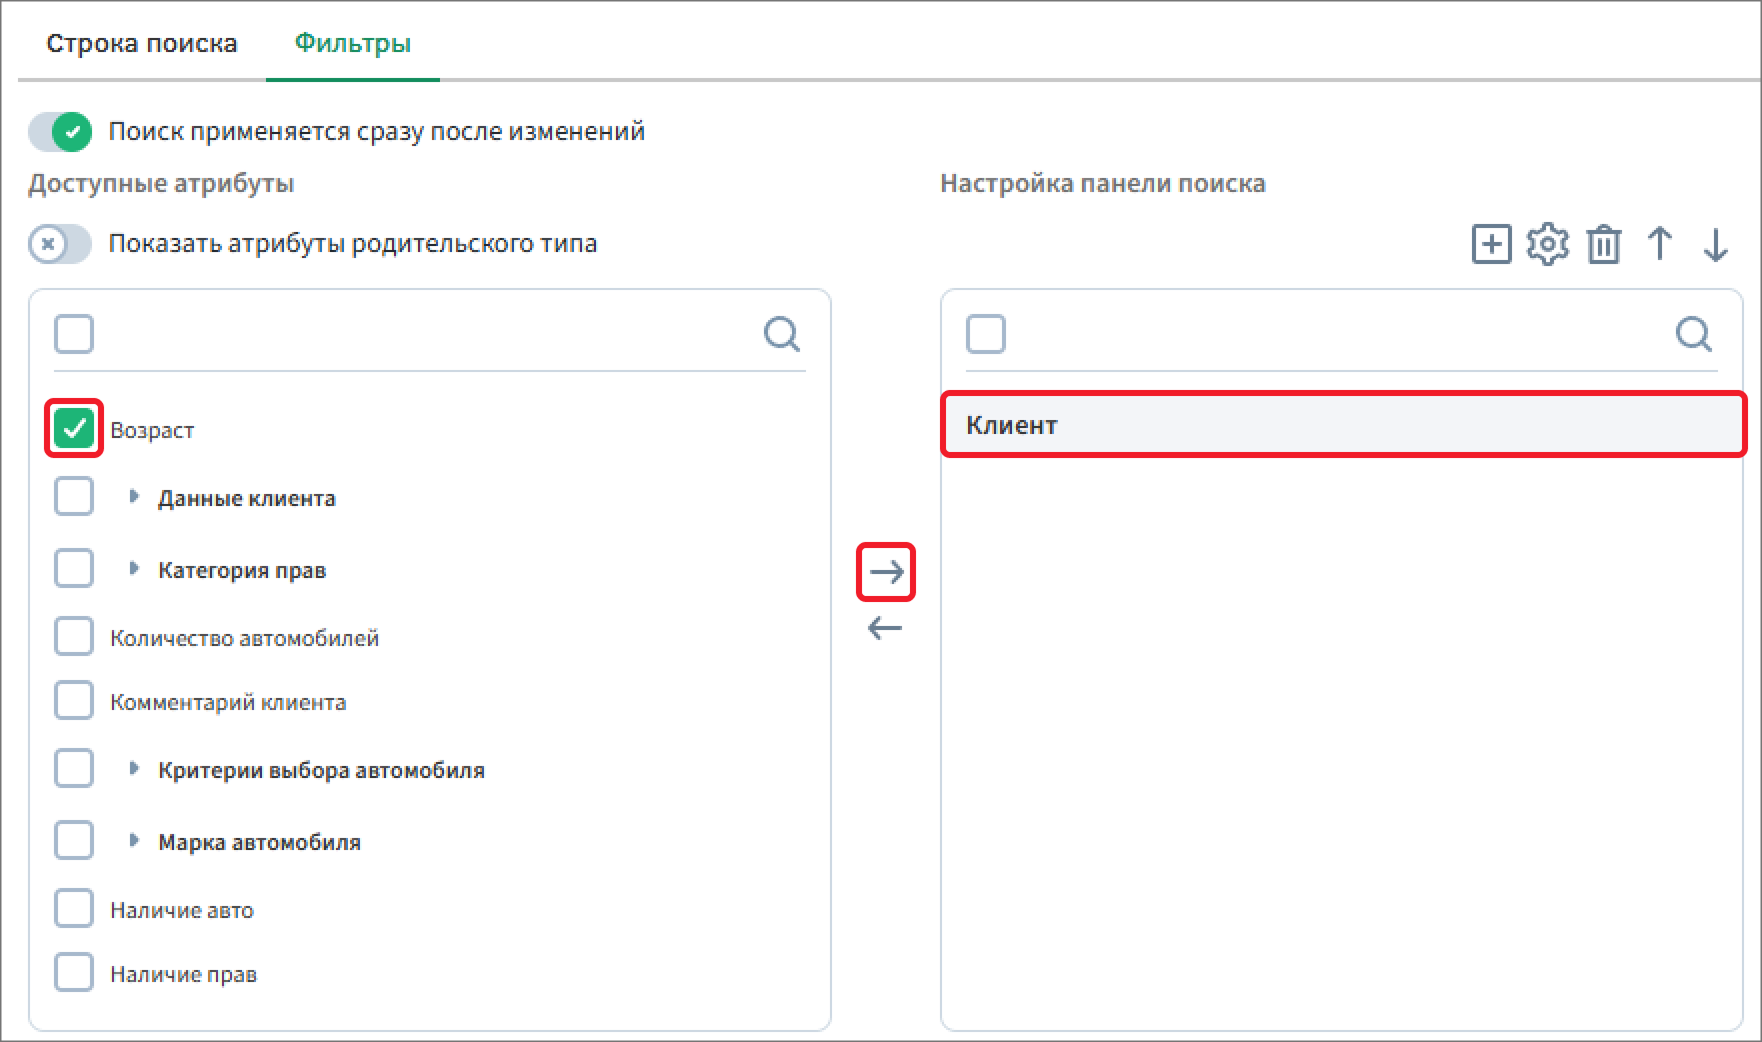This screenshot has height=1042, width=1762.
Task: Remove attribute with left arrow
Action: [x=885, y=628]
